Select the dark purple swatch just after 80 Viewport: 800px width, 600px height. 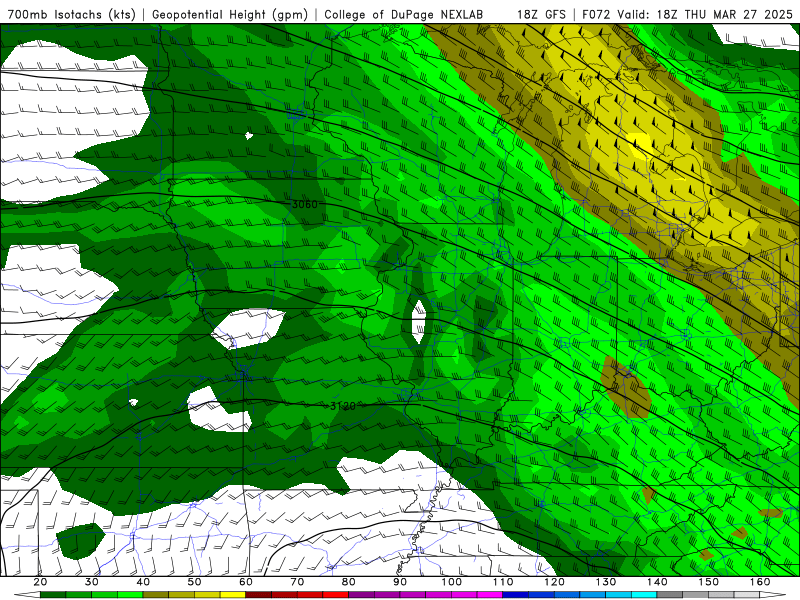tap(362, 595)
